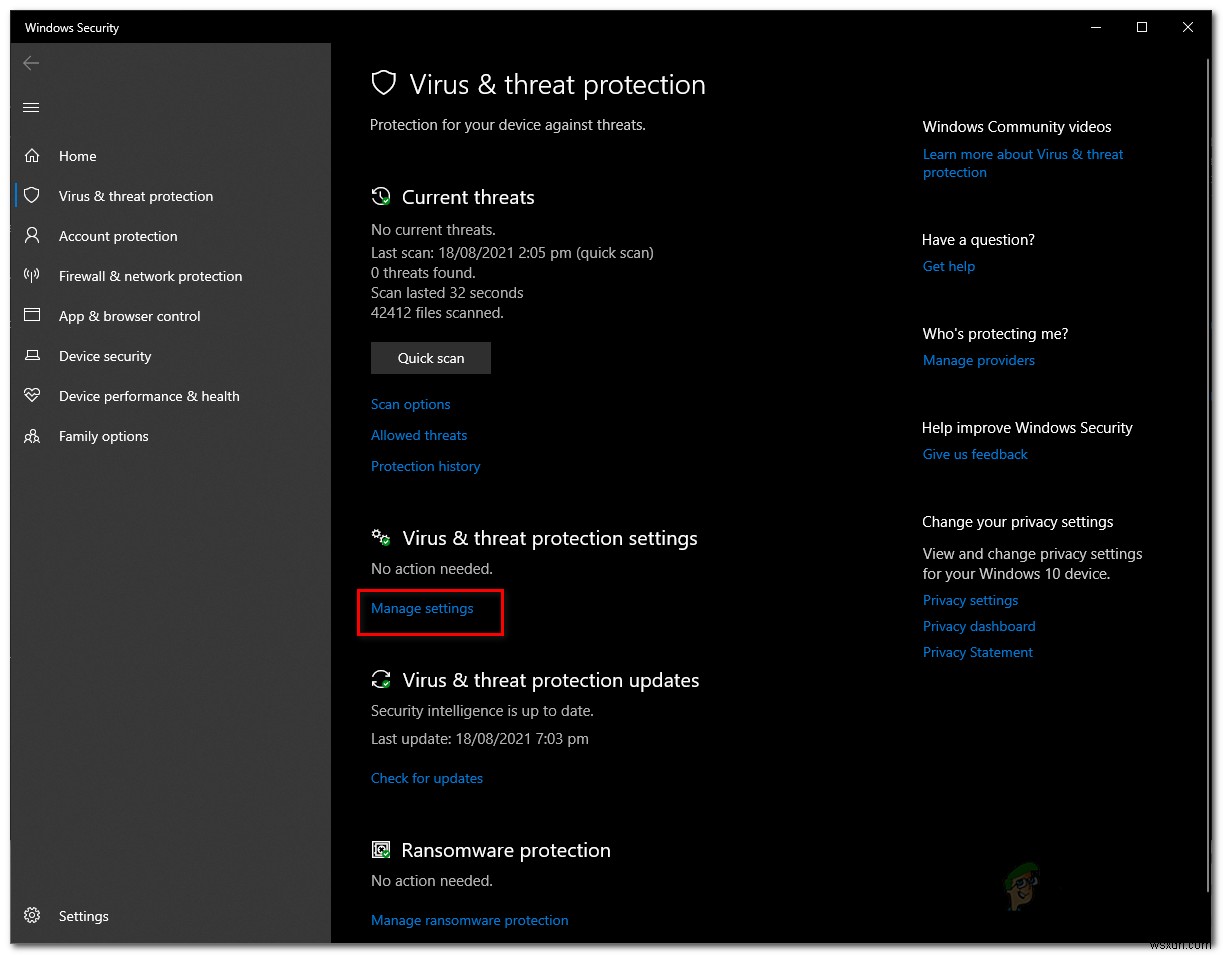Open Family options using its icon
This screenshot has width=1223, height=955.
point(31,436)
